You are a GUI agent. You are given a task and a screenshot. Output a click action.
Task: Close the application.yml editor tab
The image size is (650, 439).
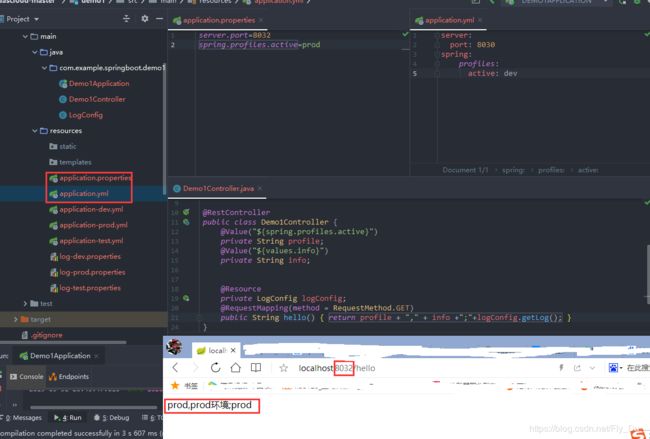(480, 20)
